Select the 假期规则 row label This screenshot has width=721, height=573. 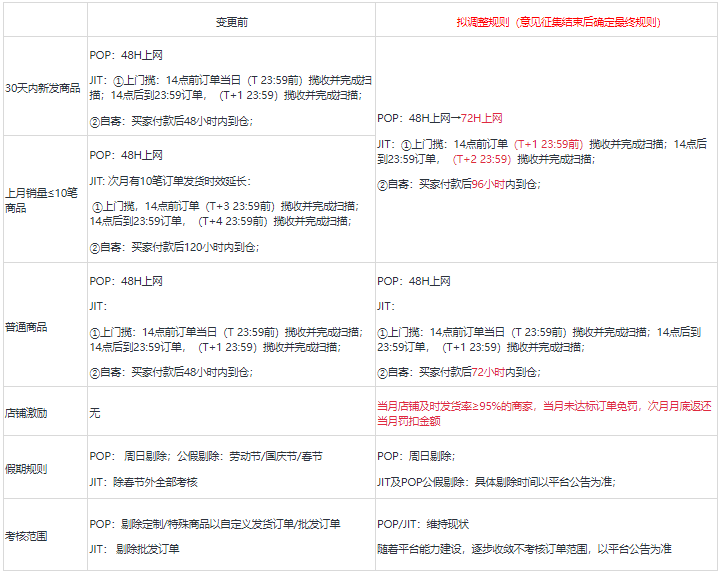pos(26,468)
